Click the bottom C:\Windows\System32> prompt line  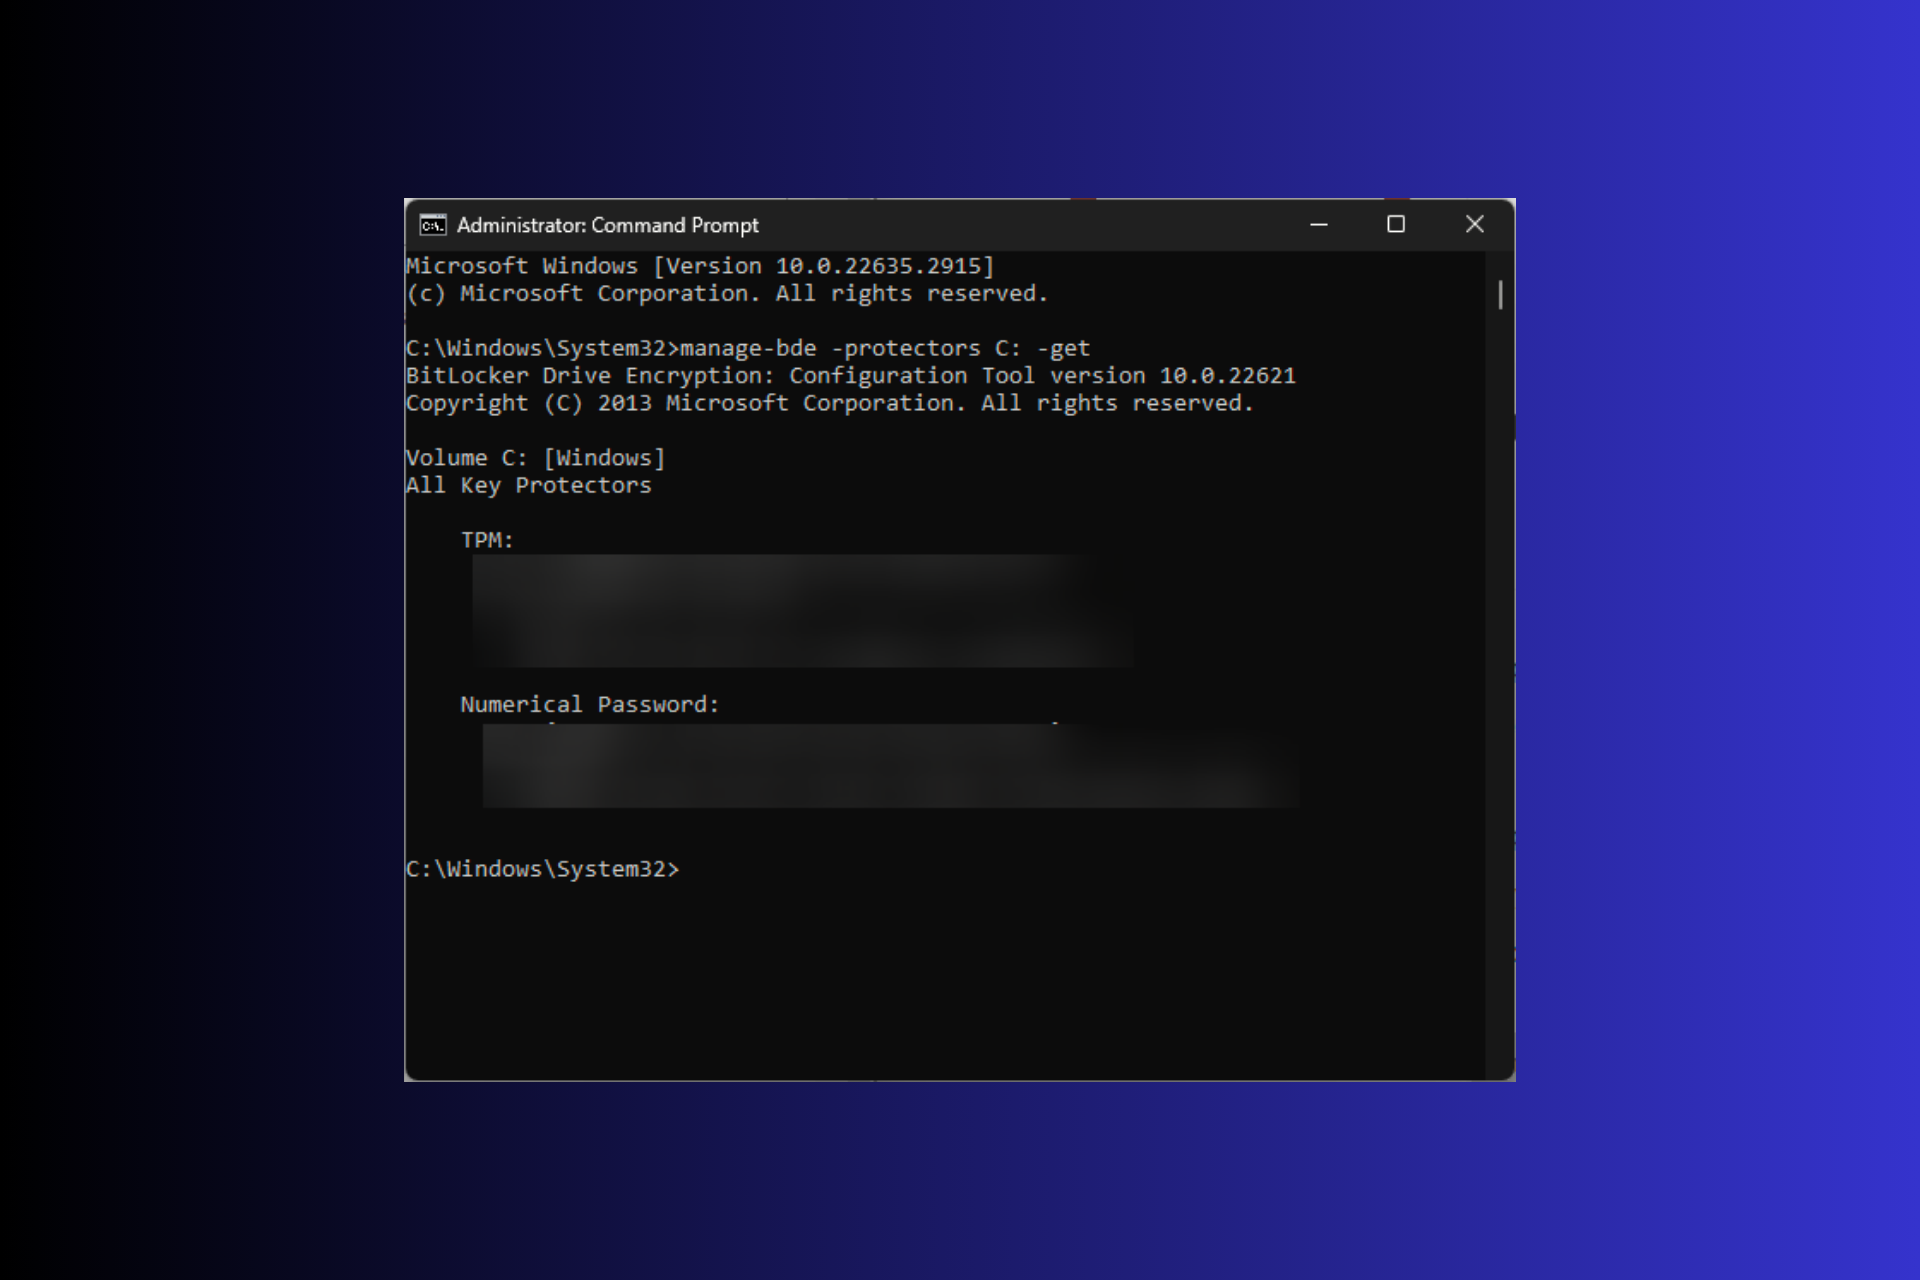tap(542, 869)
